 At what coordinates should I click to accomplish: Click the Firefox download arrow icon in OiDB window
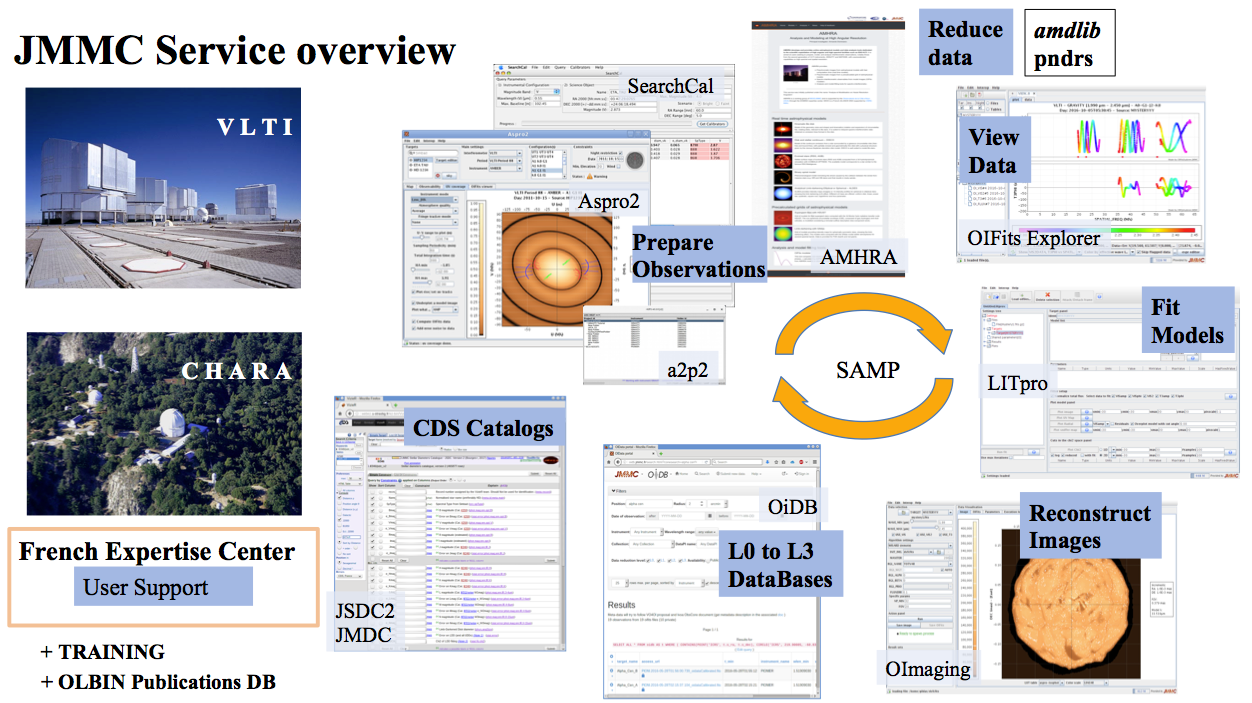[767, 462]
